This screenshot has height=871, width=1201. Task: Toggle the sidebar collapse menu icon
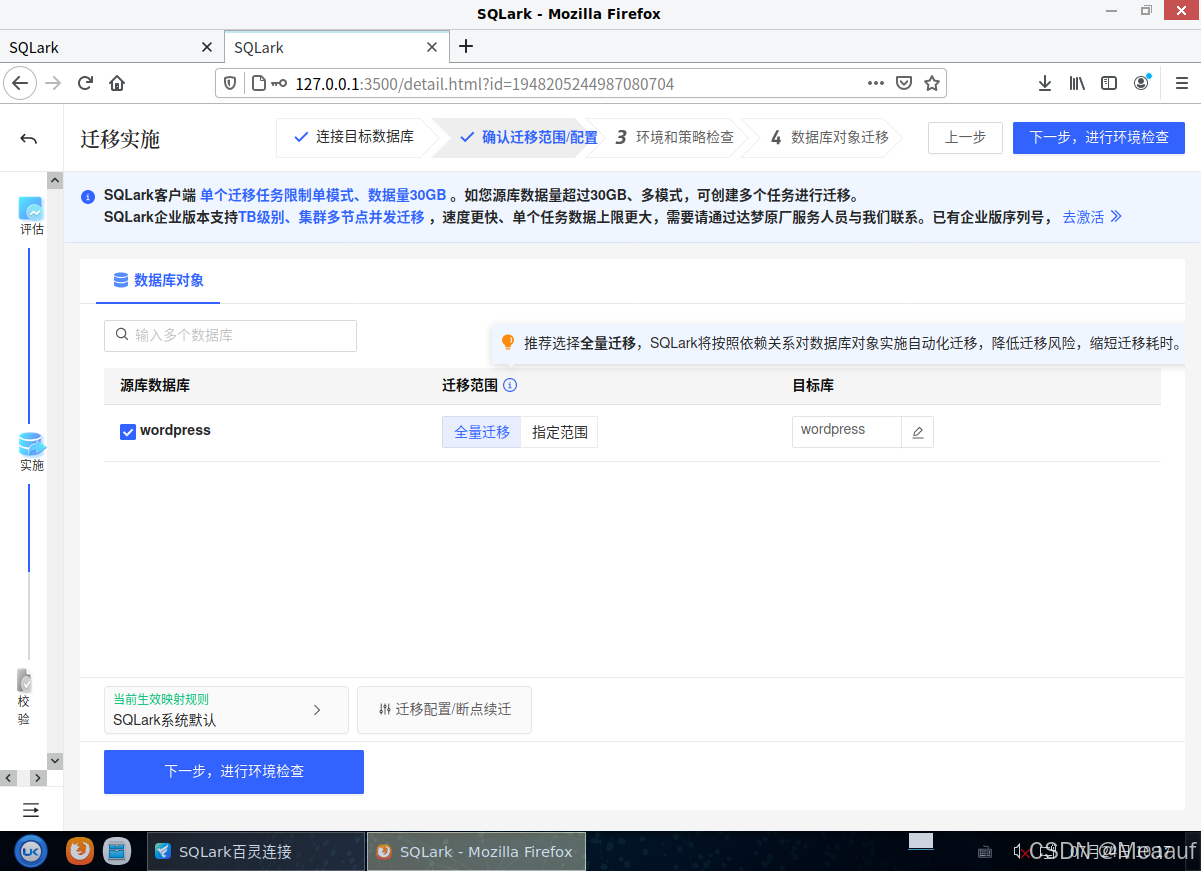(x=31, y=809)
